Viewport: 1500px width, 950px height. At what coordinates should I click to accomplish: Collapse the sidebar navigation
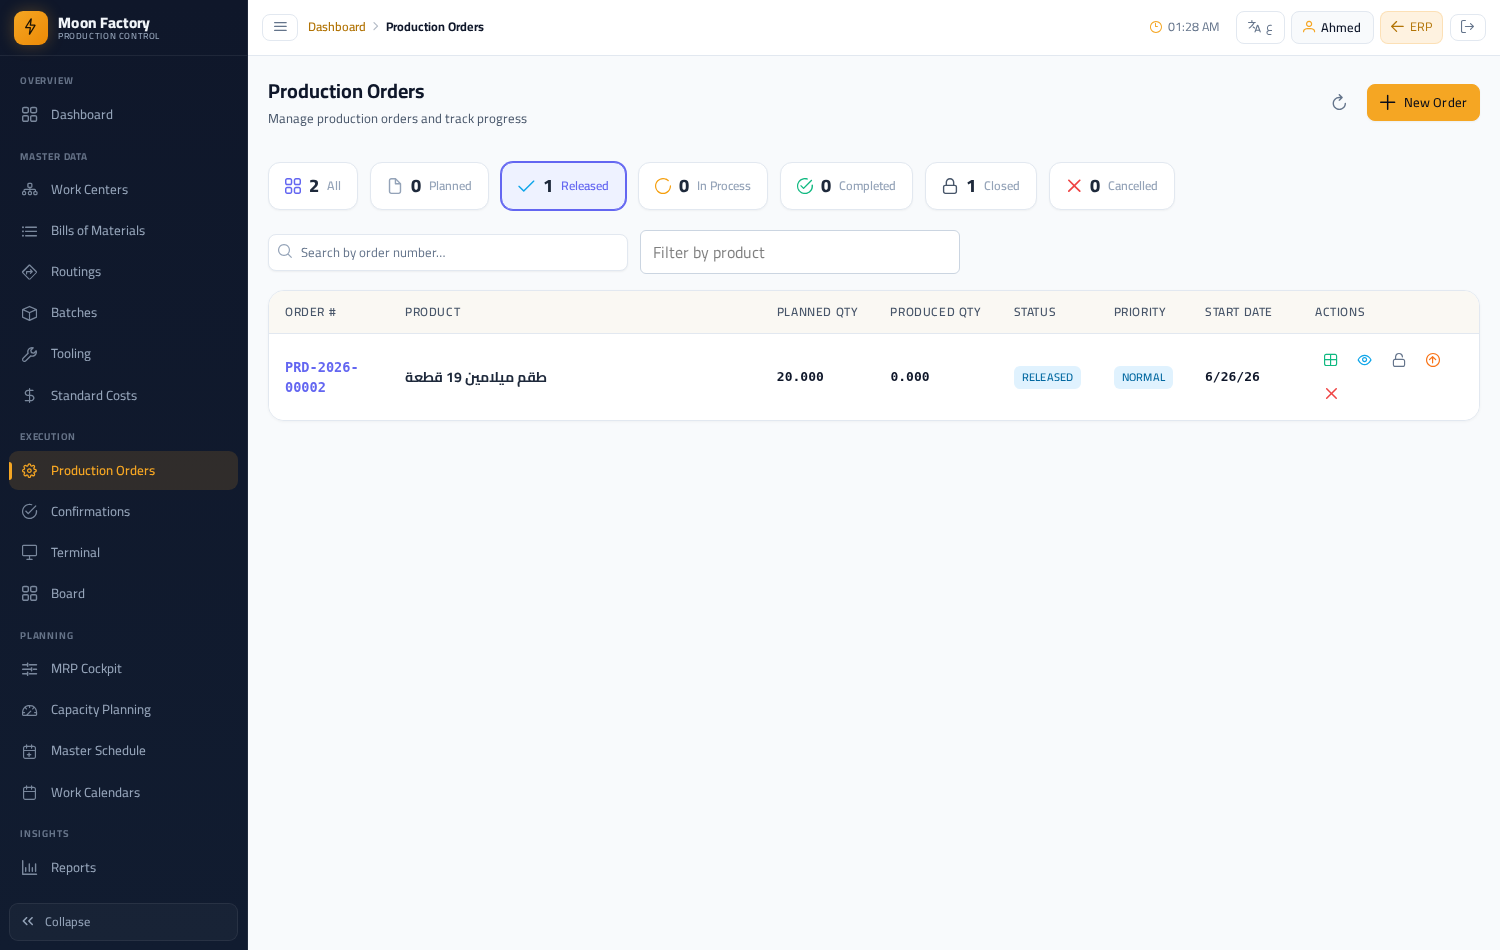(124, 922)
